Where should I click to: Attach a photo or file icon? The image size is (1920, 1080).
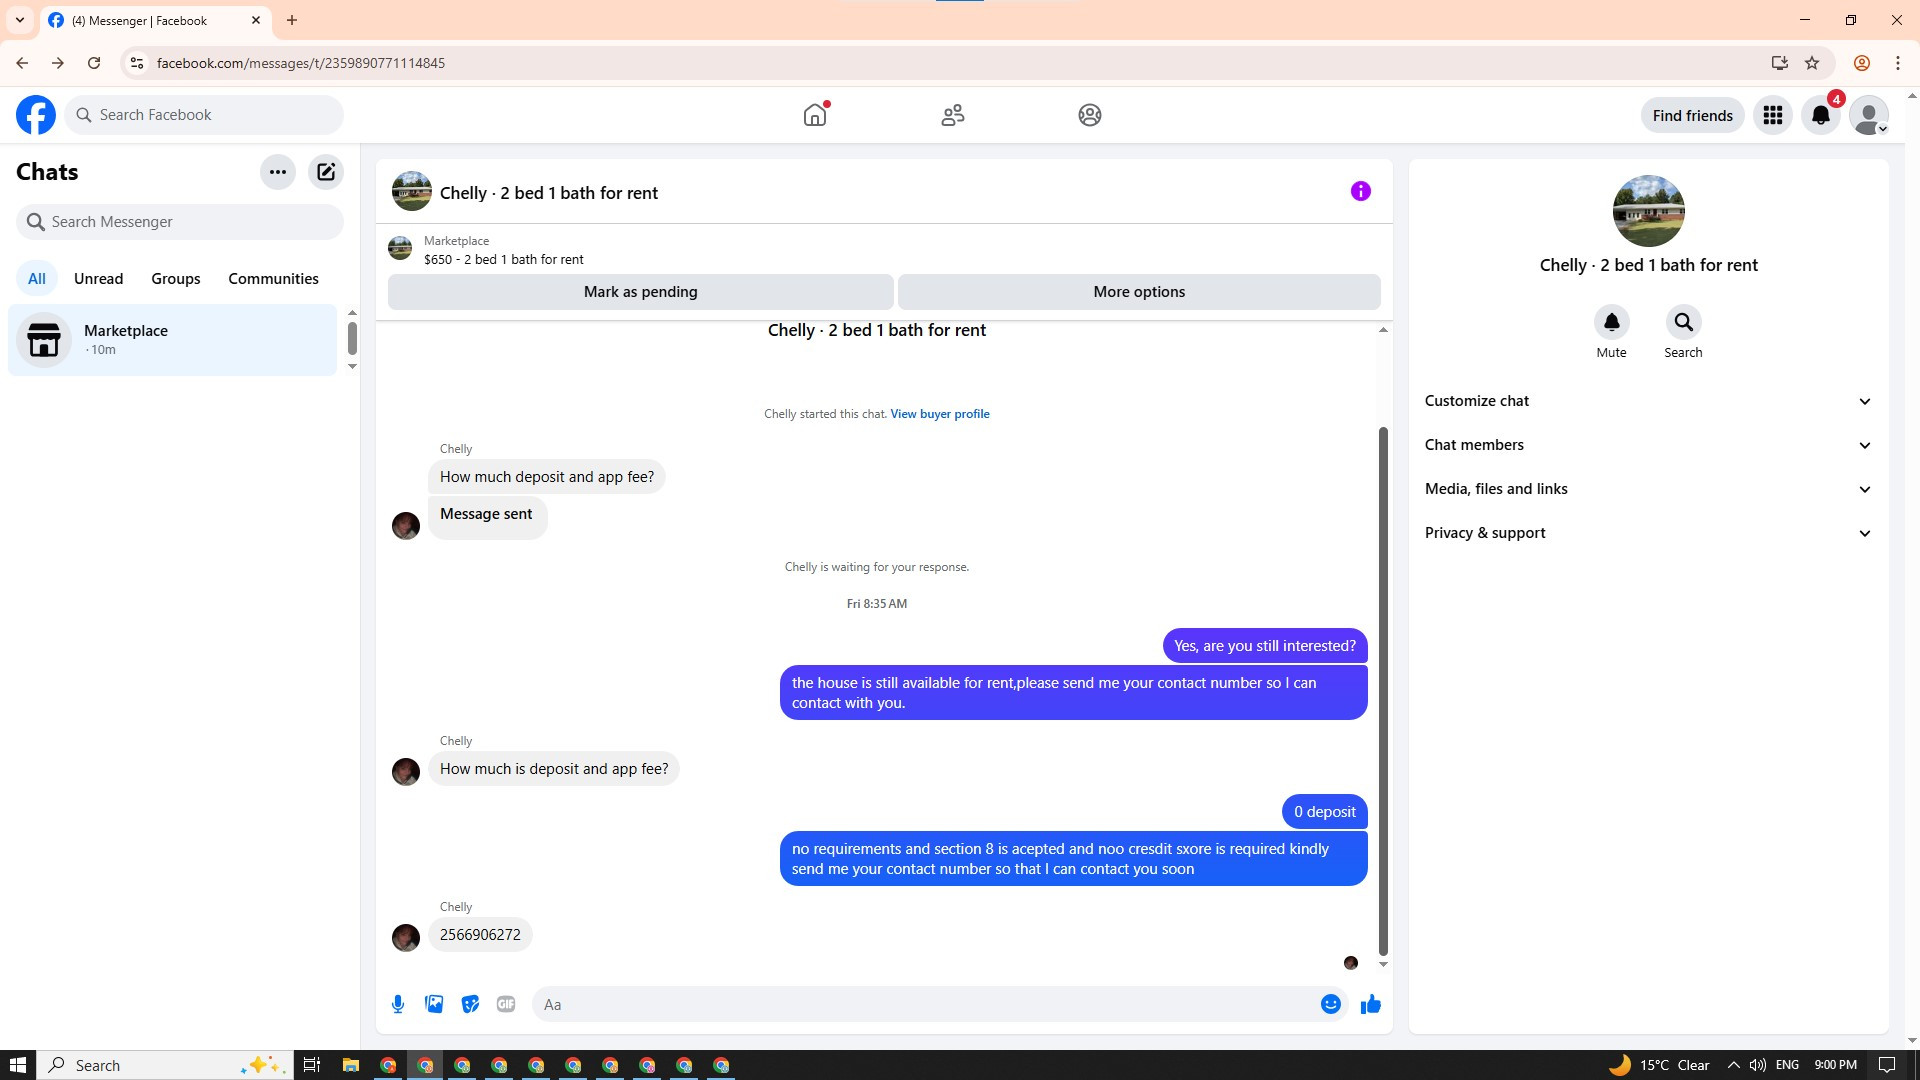pyautogui.click(x=434, y=1004)
